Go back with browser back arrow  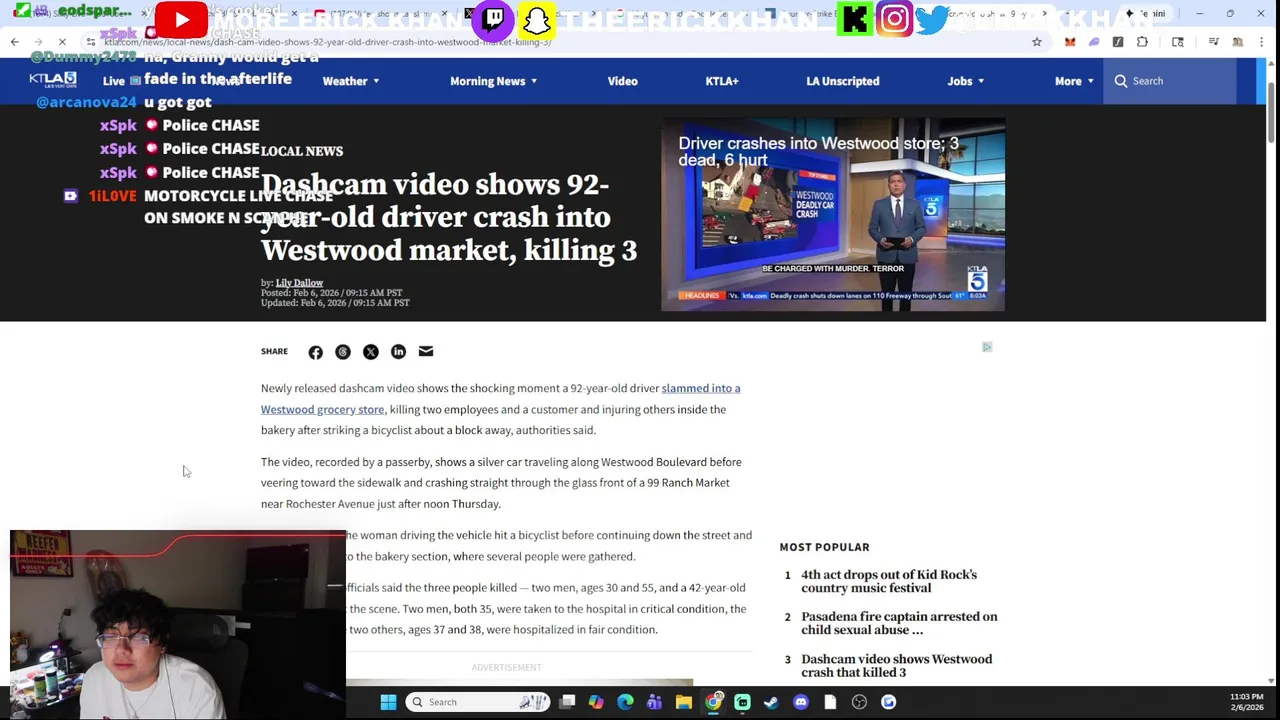pos(14,42)
